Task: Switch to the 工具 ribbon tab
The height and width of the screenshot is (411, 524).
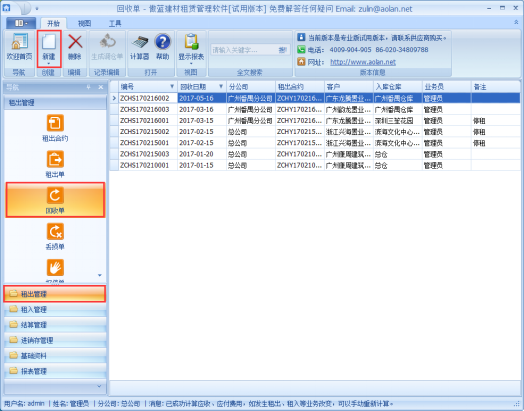Action: click(x=115, y=23)
